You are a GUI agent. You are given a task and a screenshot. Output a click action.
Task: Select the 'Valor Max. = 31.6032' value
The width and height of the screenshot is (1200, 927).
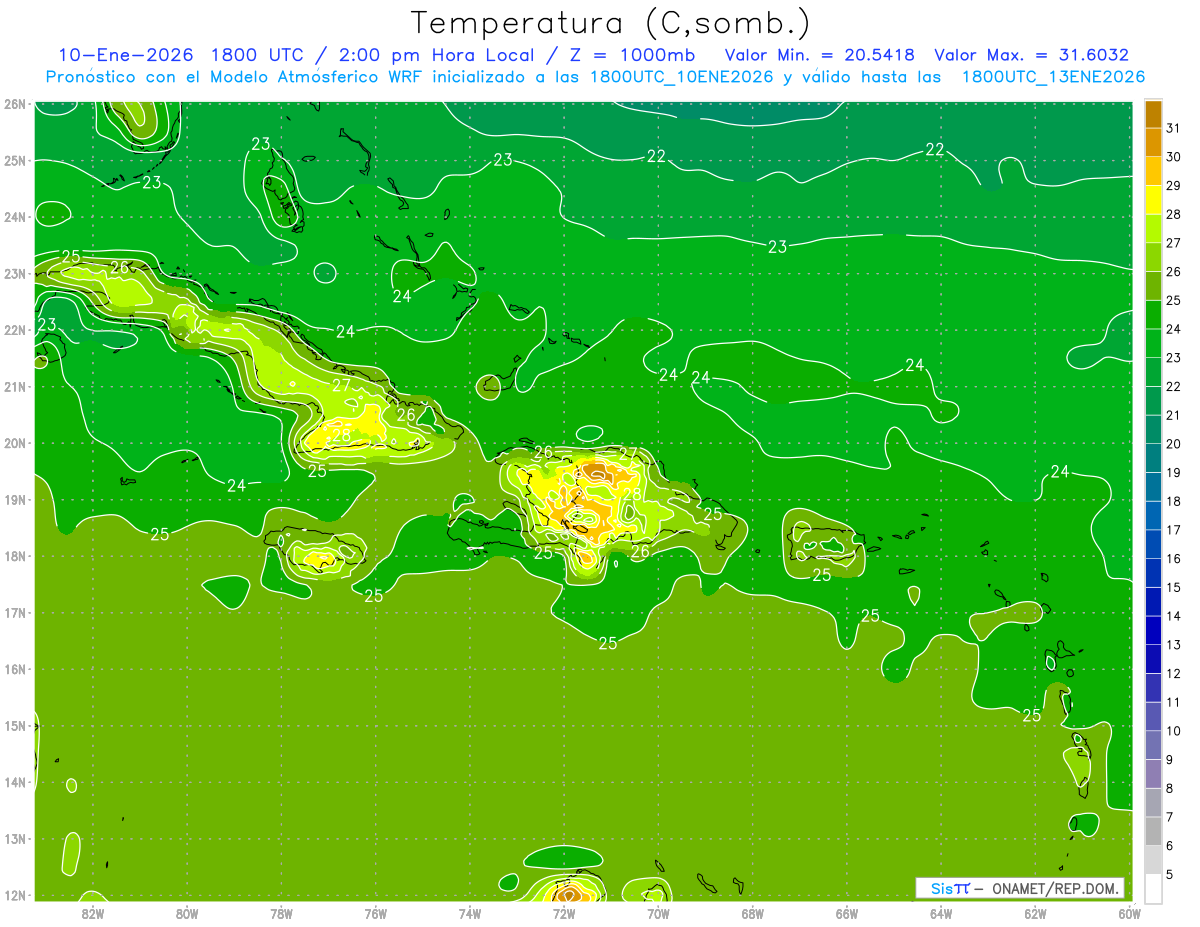tap(1031, 55)
